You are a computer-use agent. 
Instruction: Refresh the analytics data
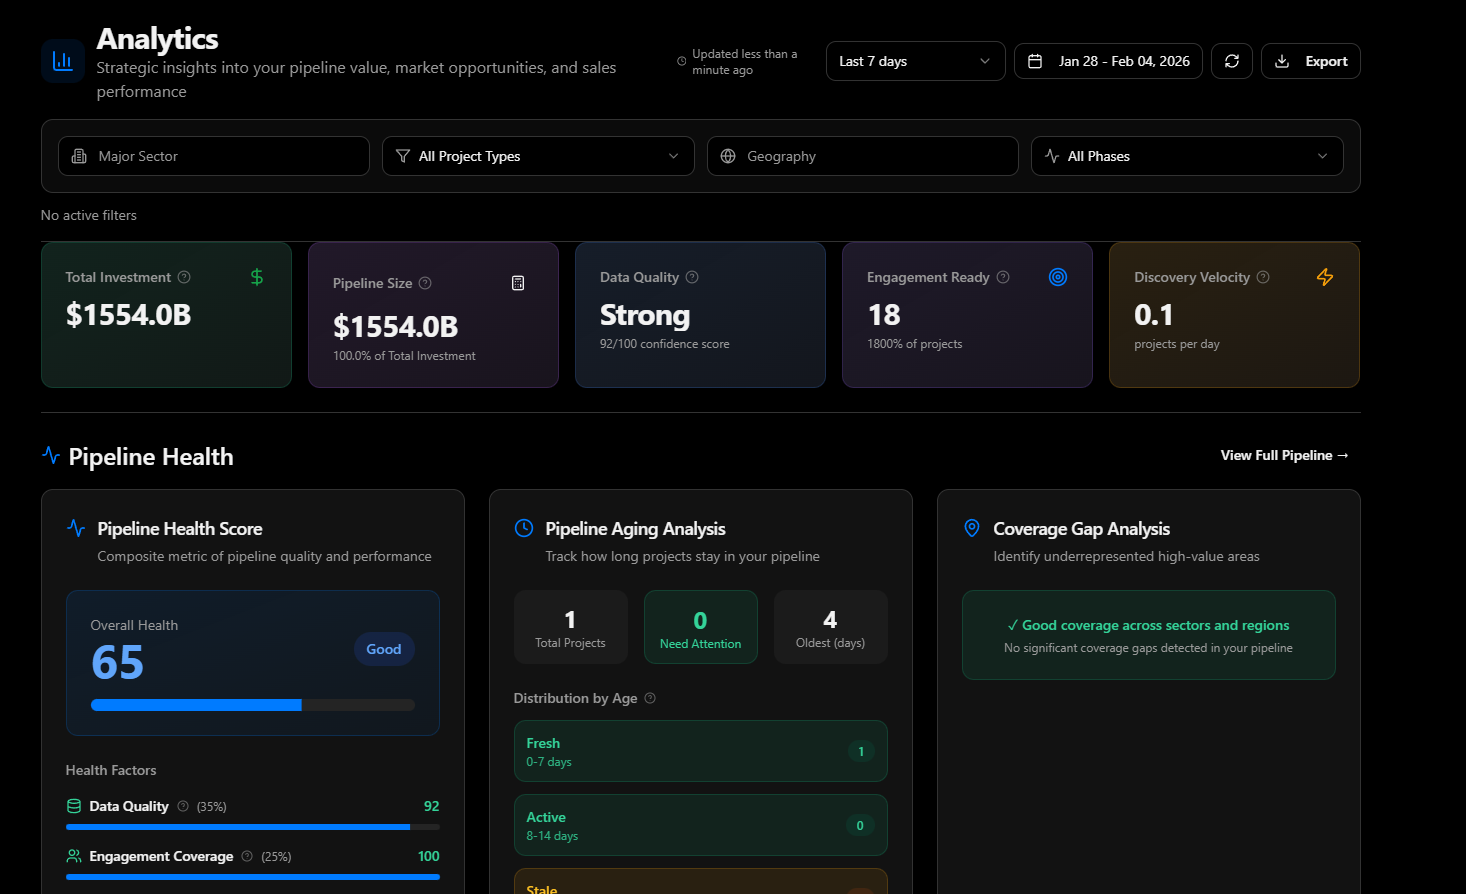pyautogui.click(x=1231, y=61)
